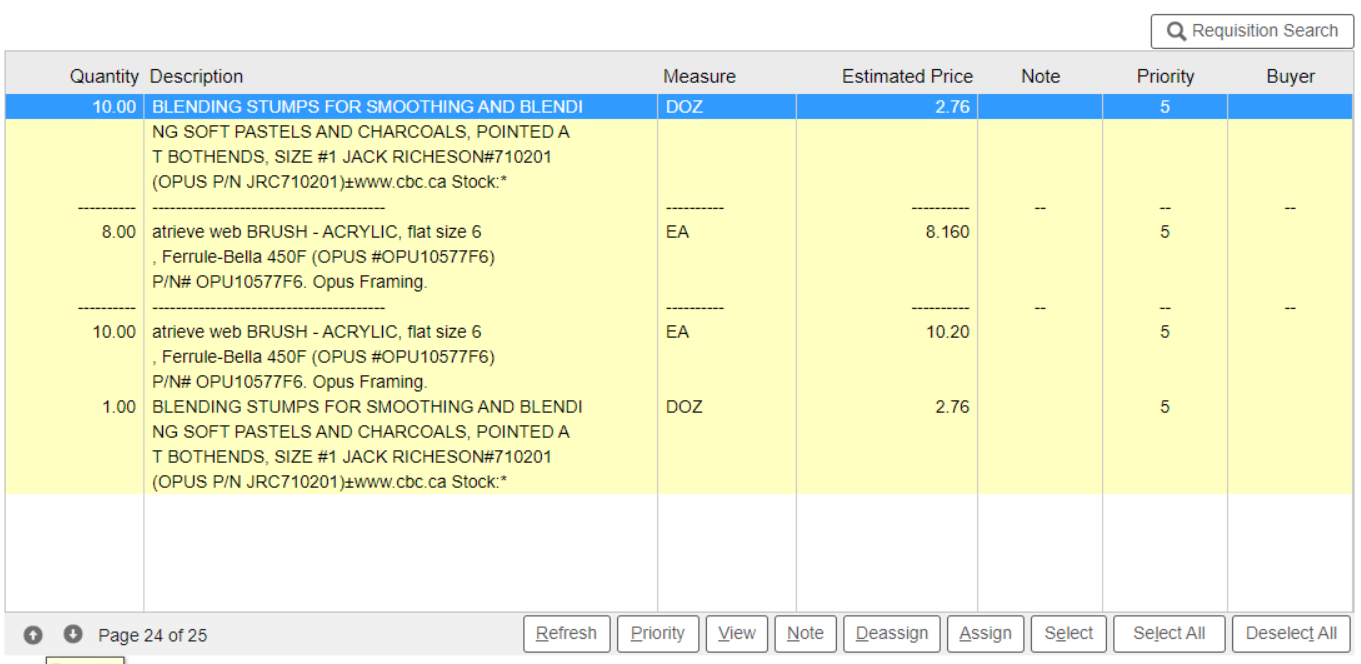Click the Select All button
Viewport: 1361px width, 664px height.
[1168, 634]
